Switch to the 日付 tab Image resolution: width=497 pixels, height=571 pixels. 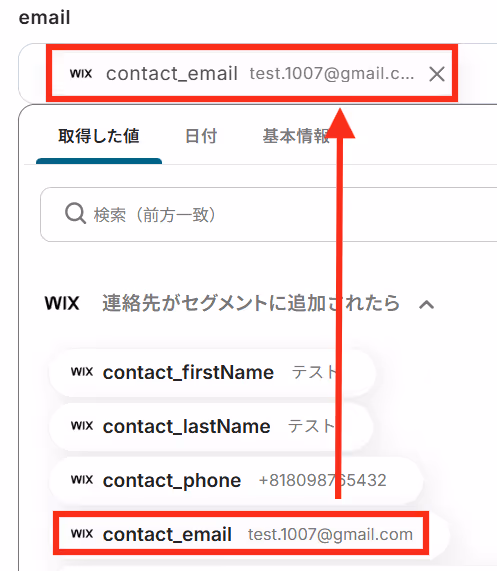[201, 136]
